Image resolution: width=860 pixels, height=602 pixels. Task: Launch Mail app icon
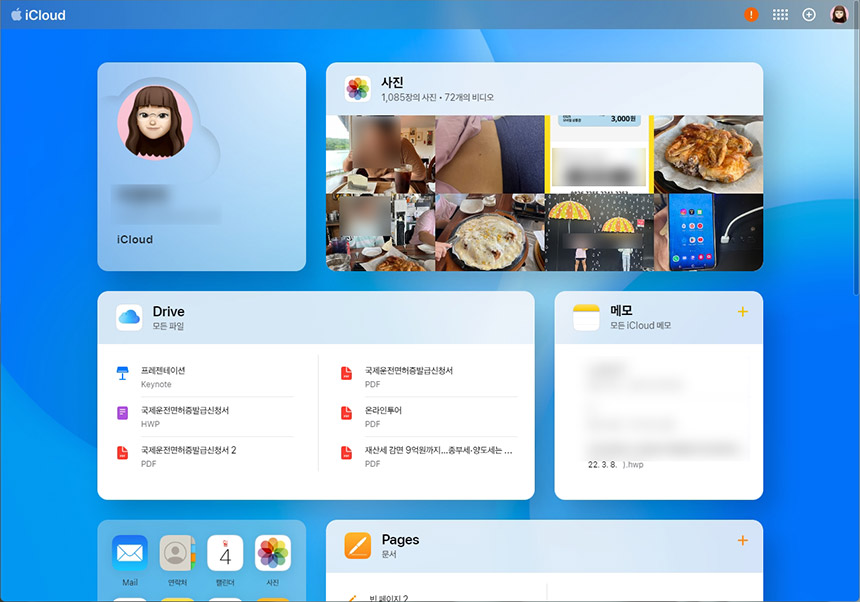(x=130, y=553)
